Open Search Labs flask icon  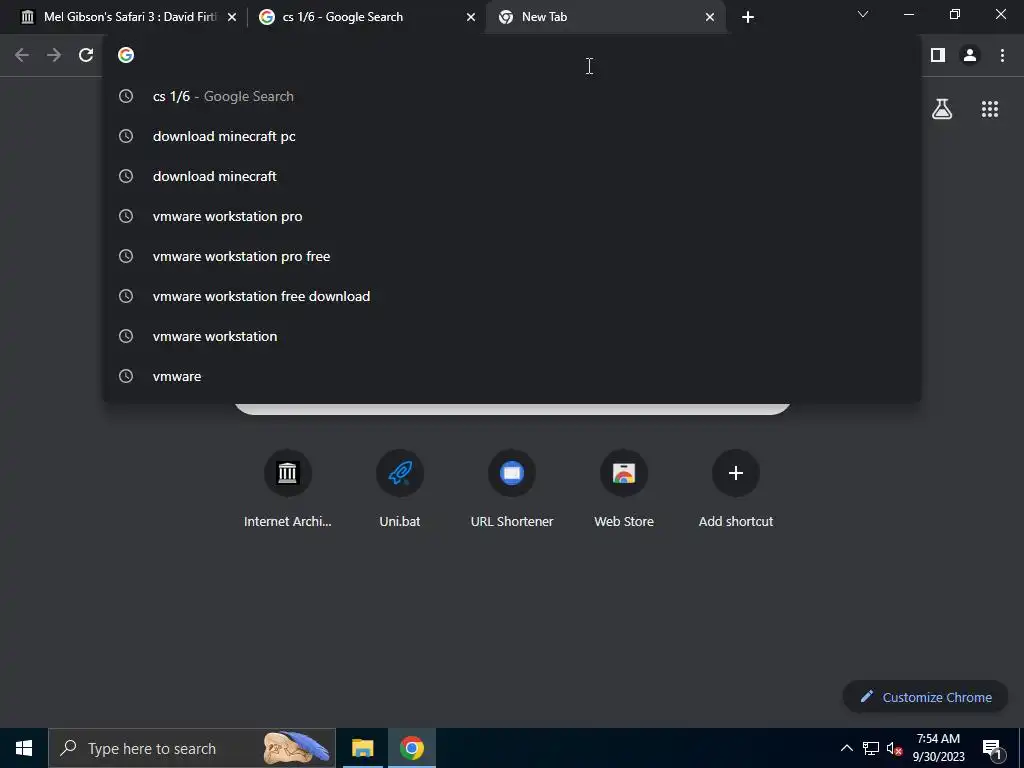tap(942, 109)
